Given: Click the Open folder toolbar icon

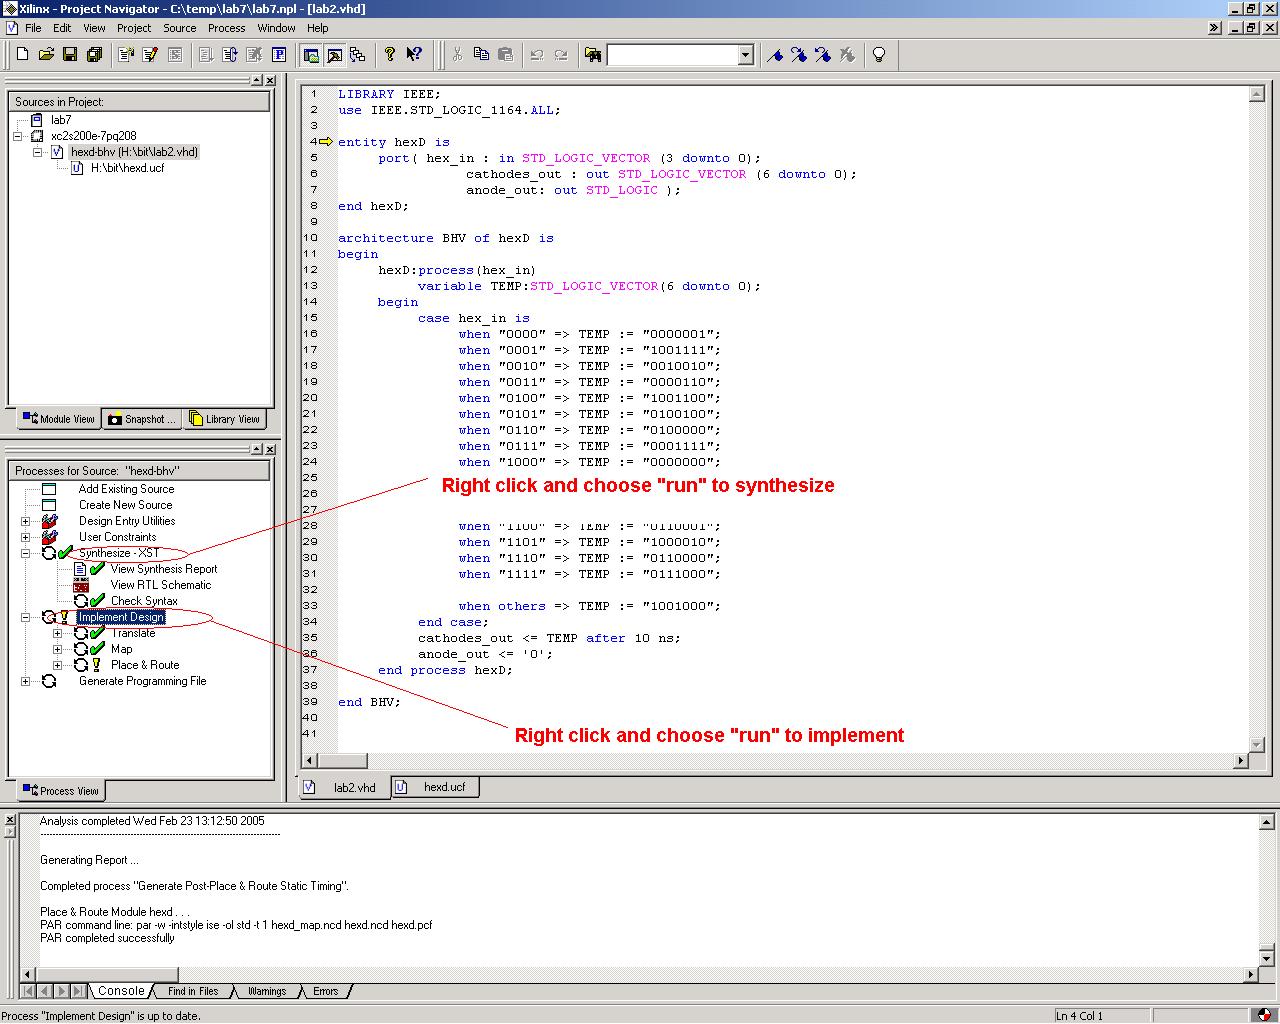Looking at the screenshot, I should [x=46, y=55].
